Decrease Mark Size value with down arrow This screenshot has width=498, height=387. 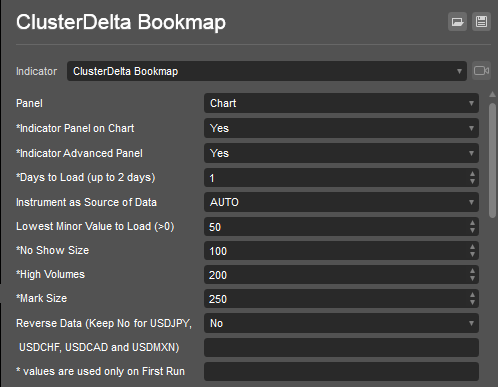pyautogui.click(x=472, y=302)
